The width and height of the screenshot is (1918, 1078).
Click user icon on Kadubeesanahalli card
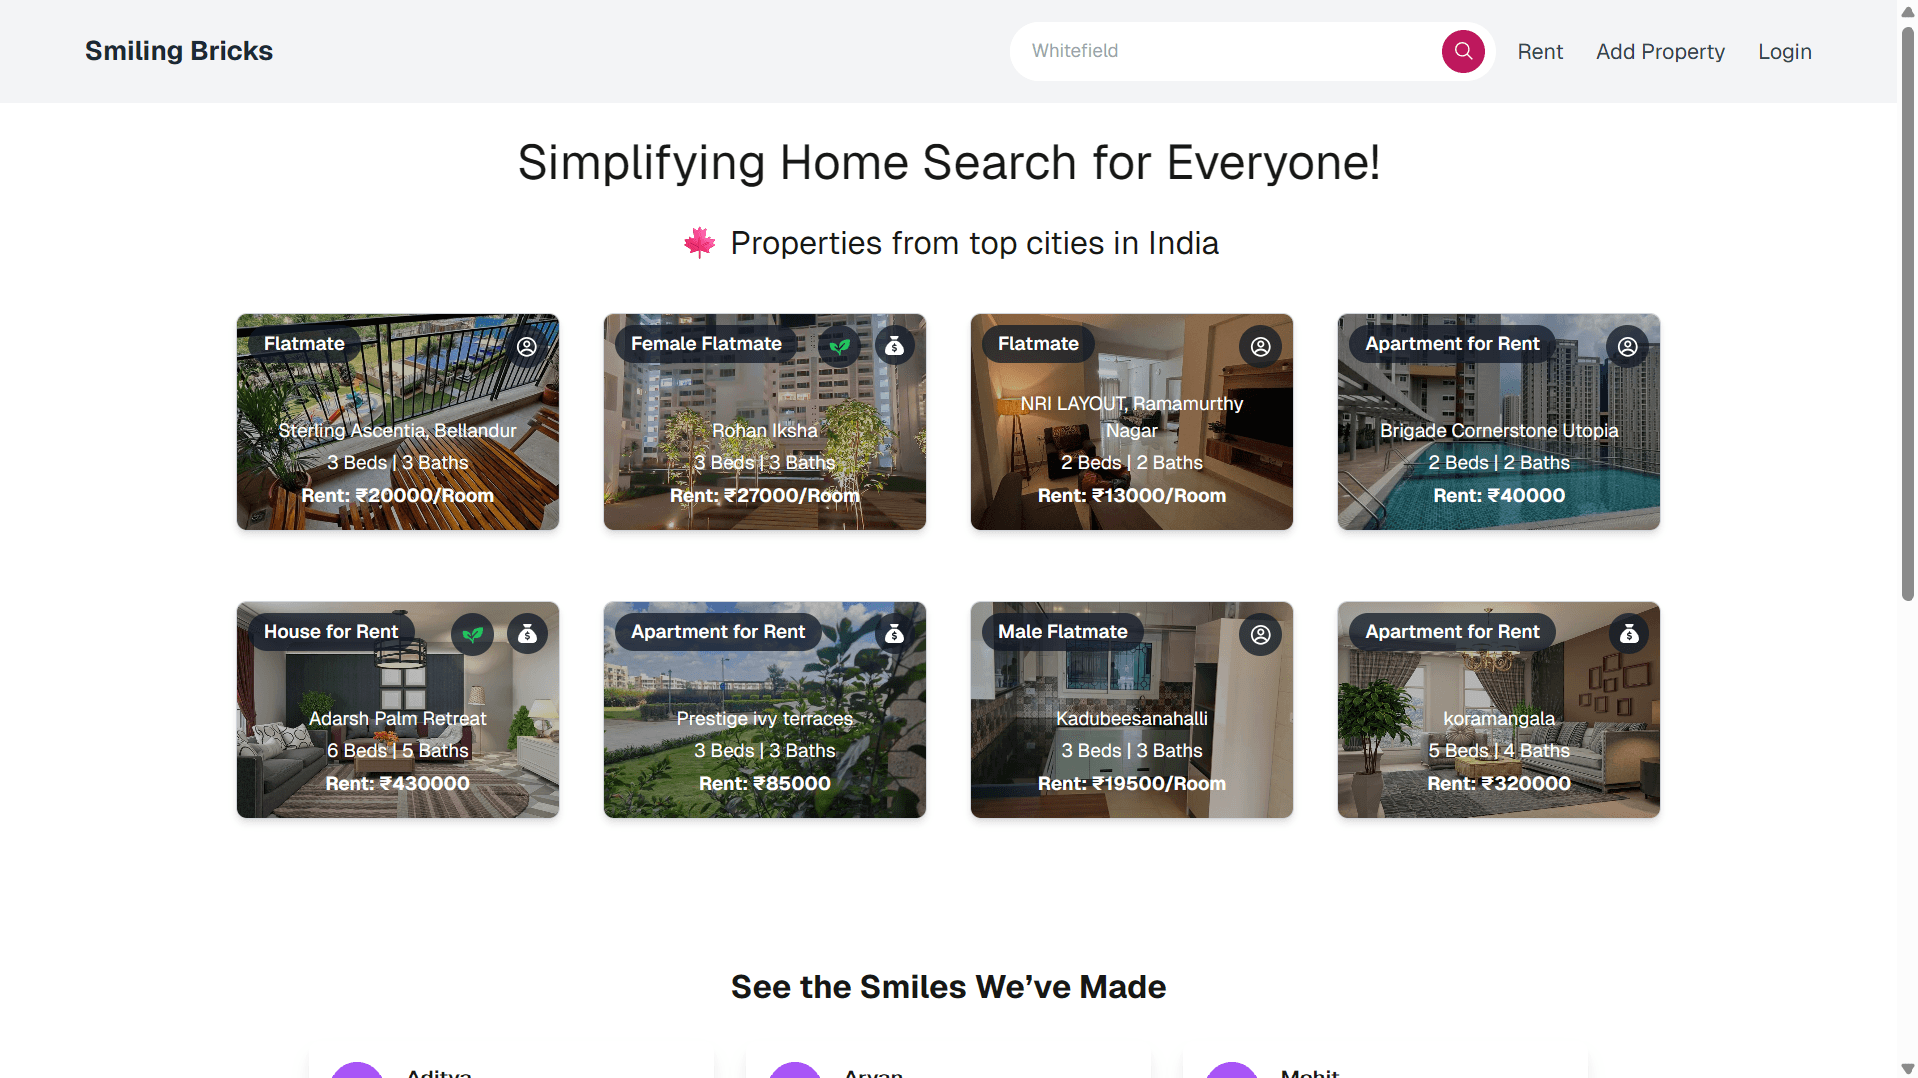1261,635
